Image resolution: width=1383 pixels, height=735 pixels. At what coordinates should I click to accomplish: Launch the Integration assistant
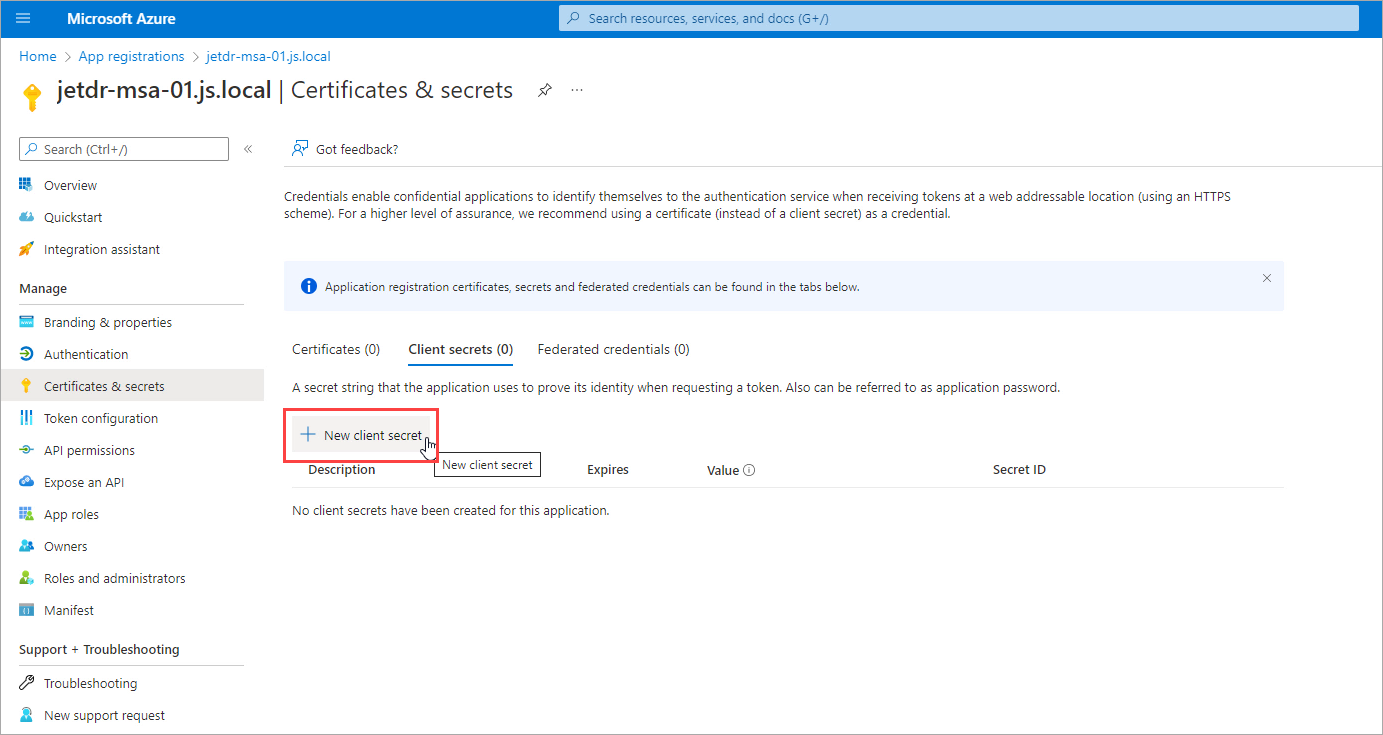tap(101, 249)
